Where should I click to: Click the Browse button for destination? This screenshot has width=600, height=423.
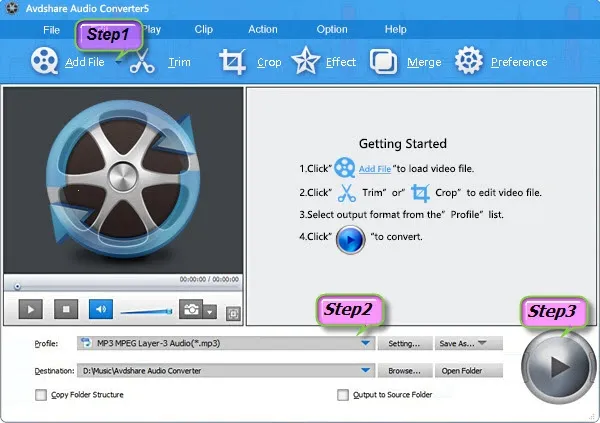(x=404, y=370)
